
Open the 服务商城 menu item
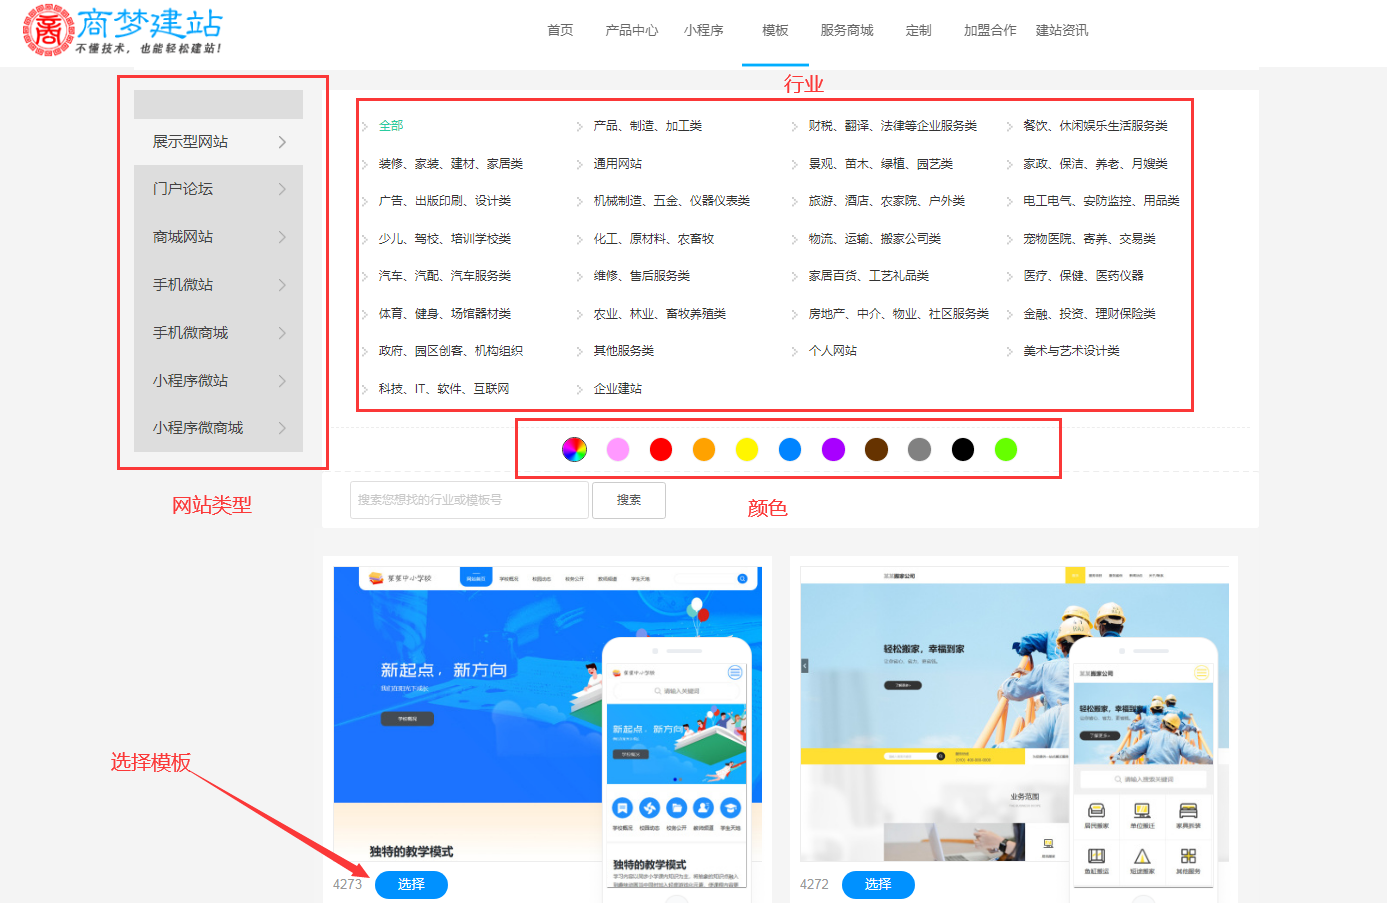tap(845, 30)
